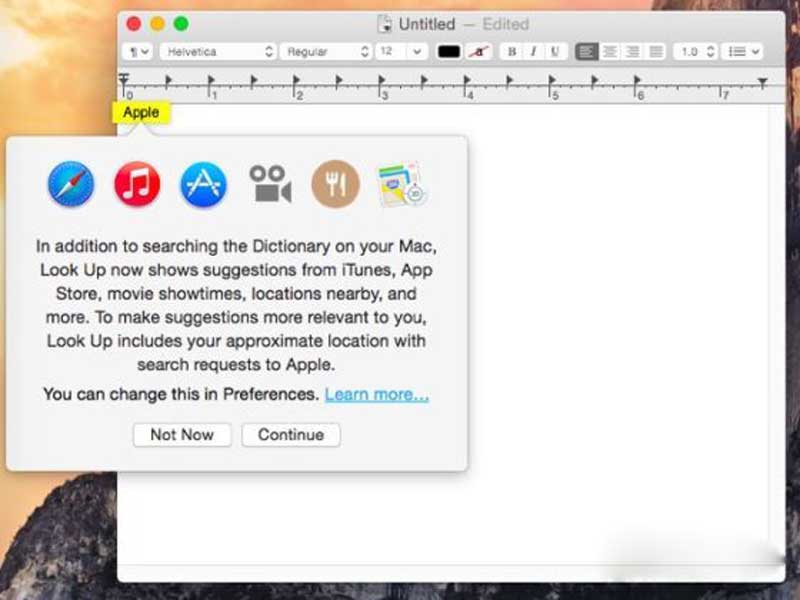This screenshot has height=600, width=800.
Task: Click the Continue button
Action: pyautogui.click(x=291, y=435)
